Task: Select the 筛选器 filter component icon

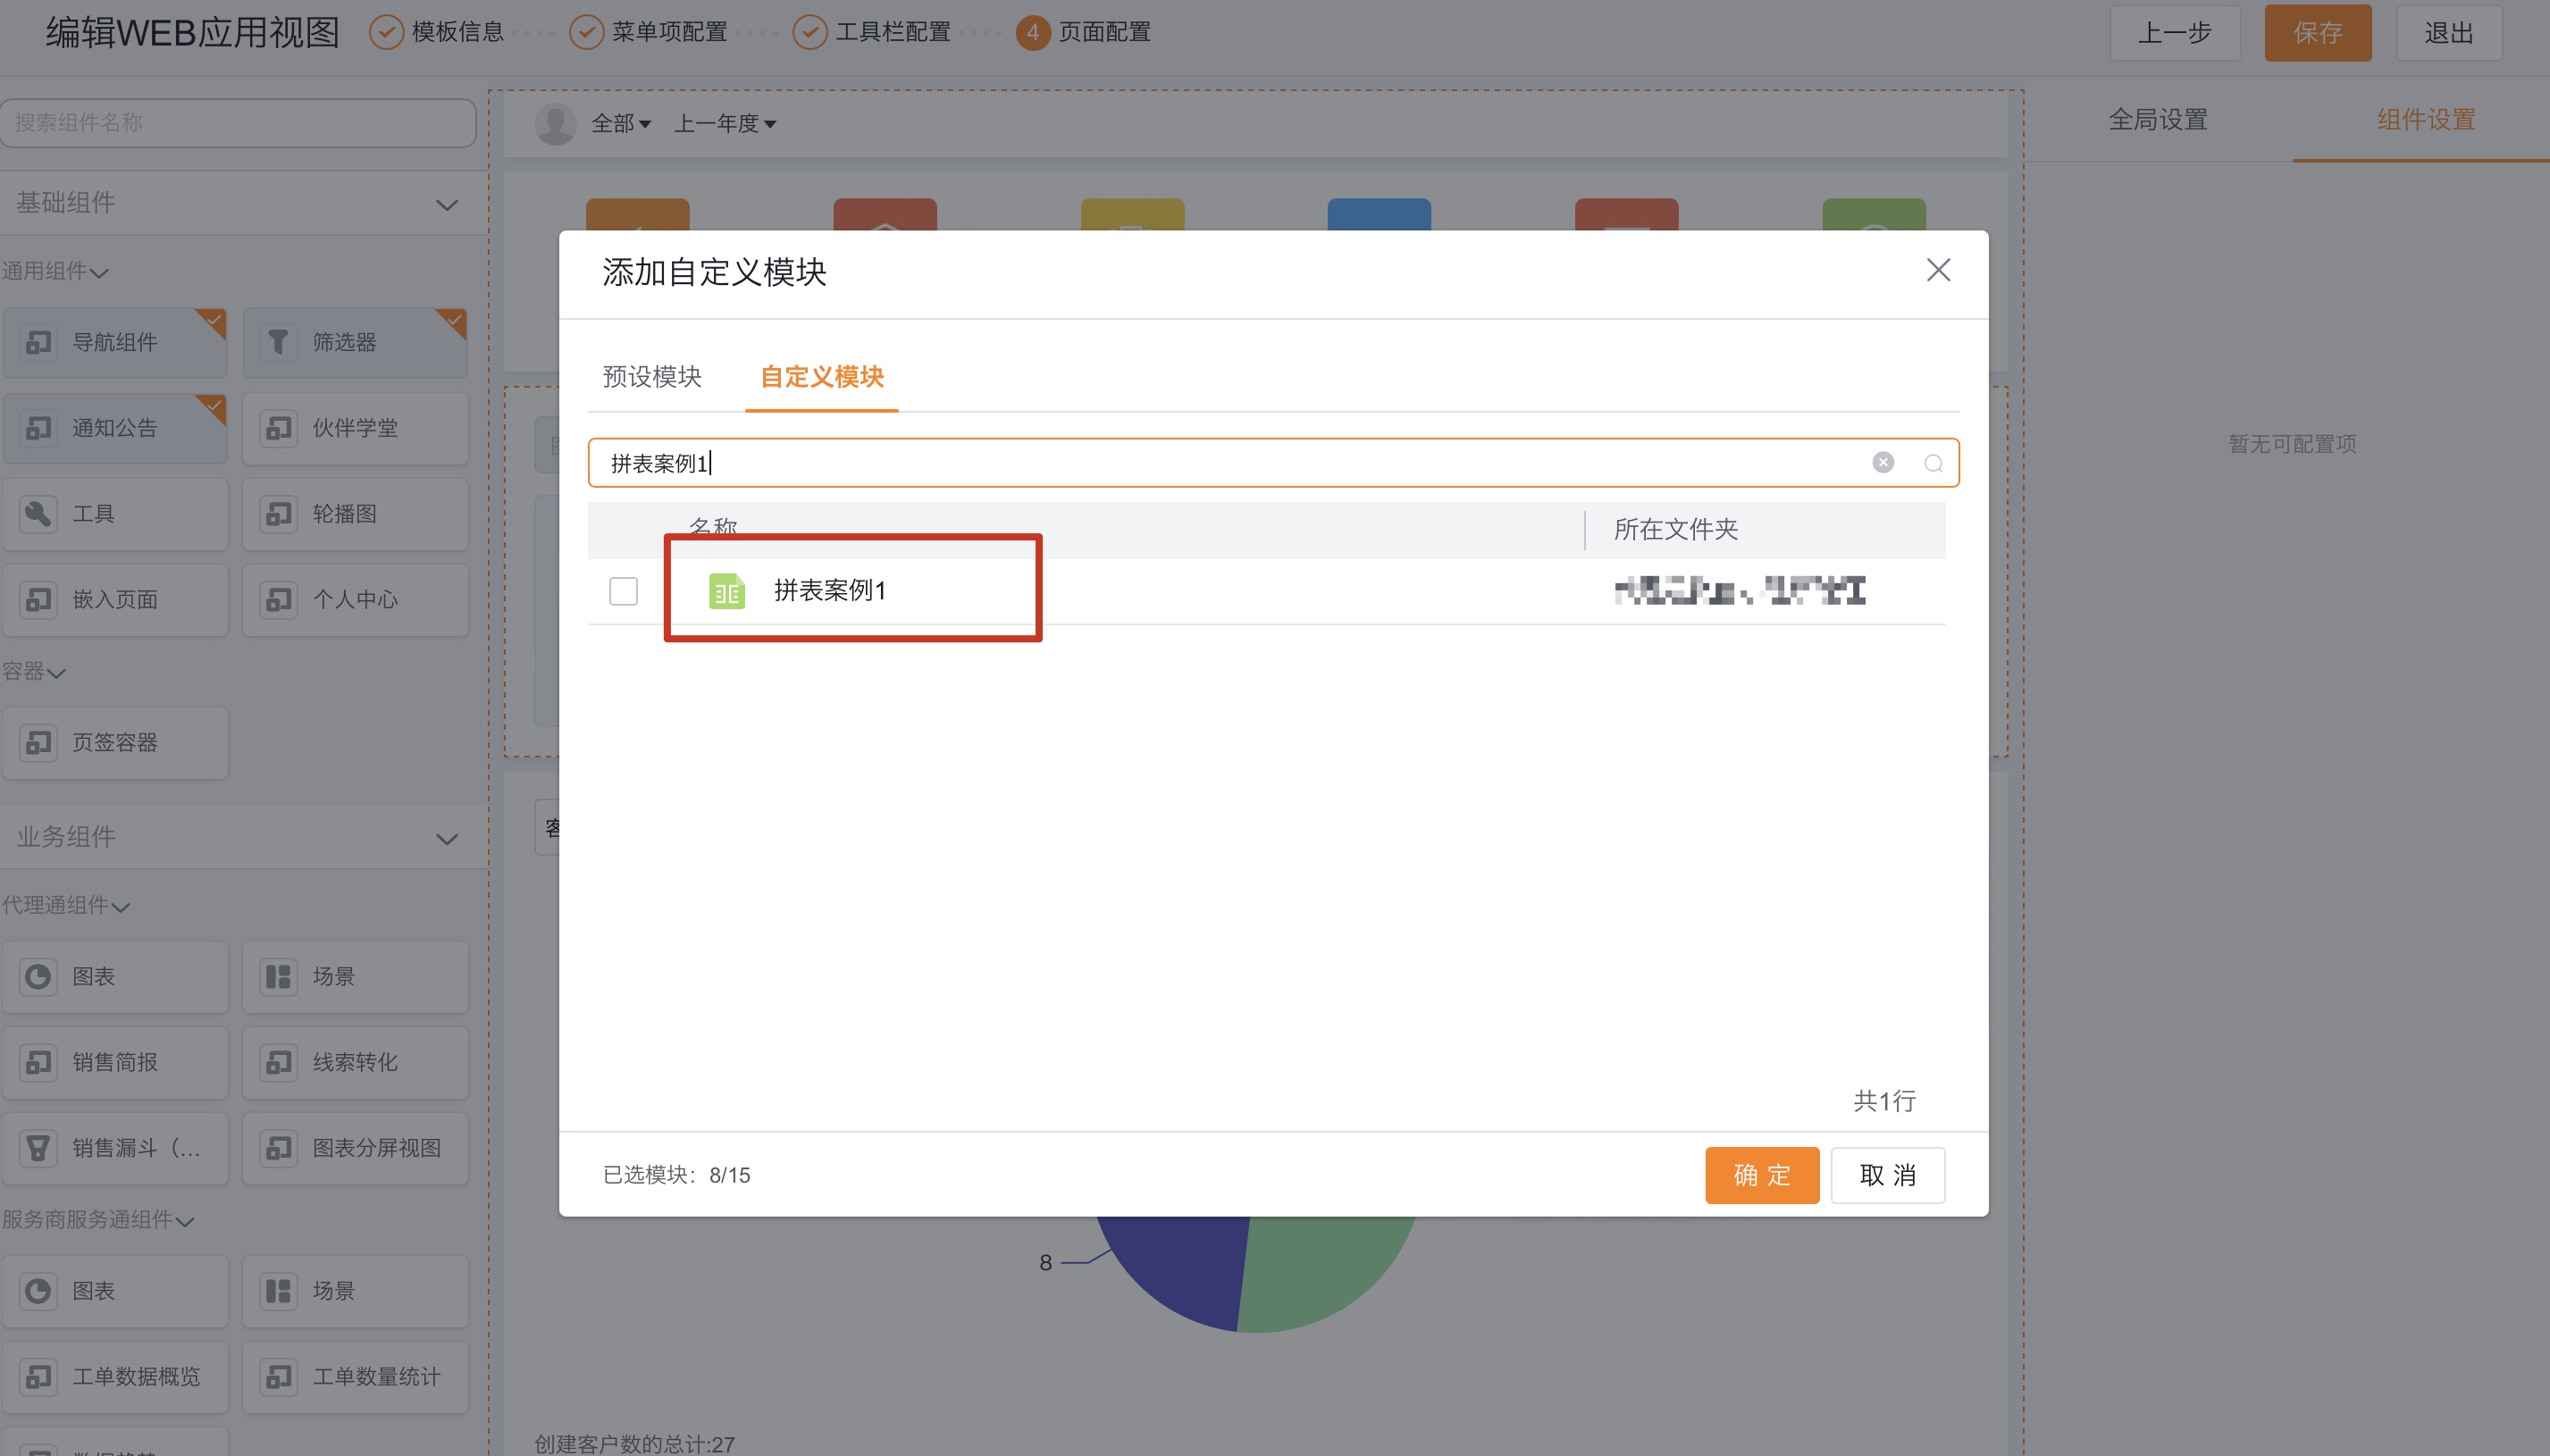Action: pyautogui.click(x=279, y=342)
